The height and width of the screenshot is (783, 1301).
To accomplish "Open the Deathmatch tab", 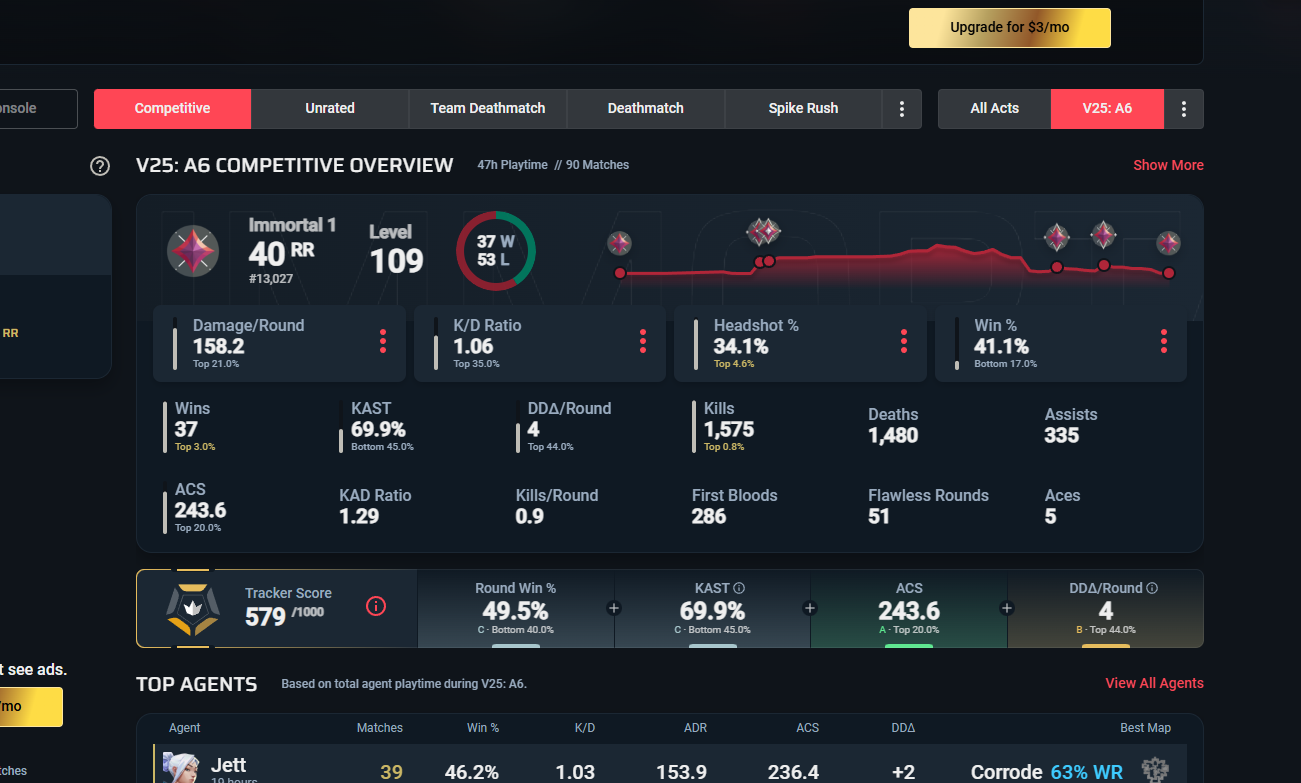I will click(x=646, y=109).
